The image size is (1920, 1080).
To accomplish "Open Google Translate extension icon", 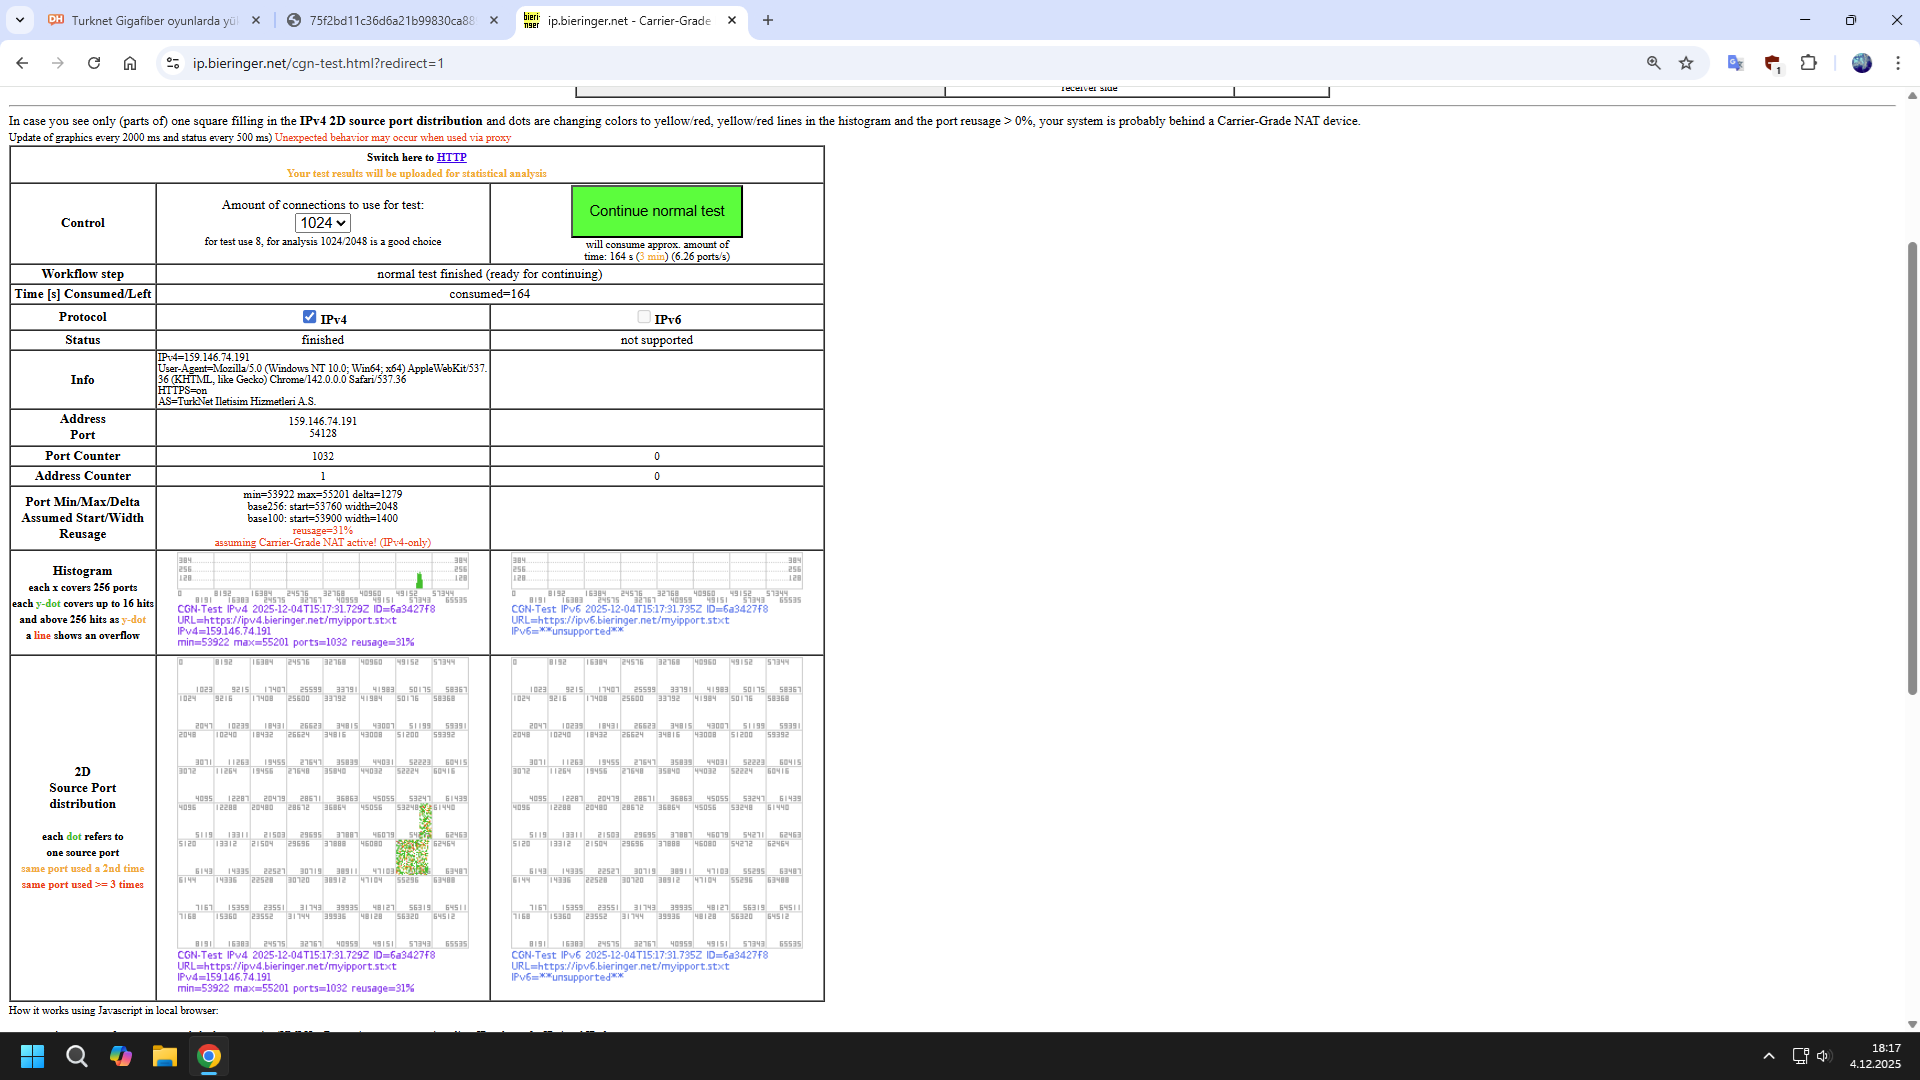I will pos(1735,63).
